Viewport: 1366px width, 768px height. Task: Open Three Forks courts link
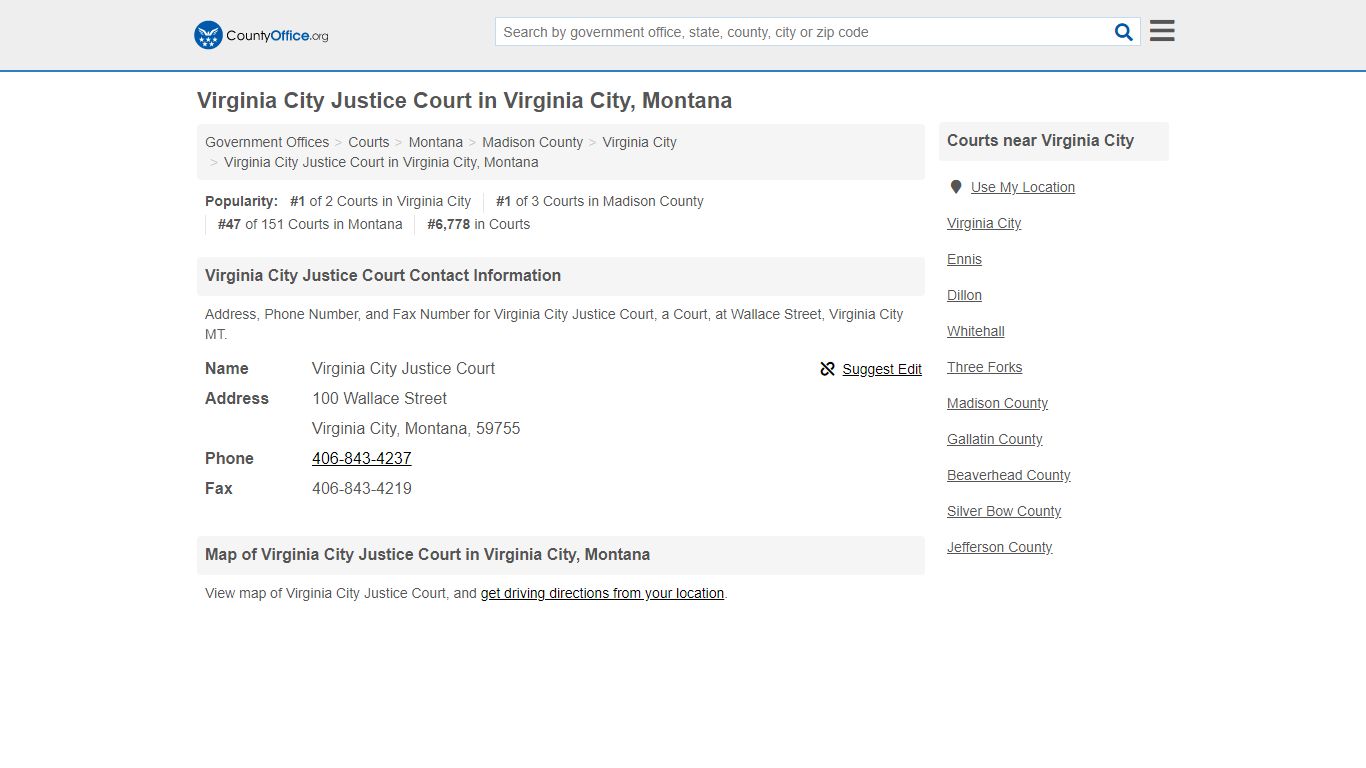(985, 367)
